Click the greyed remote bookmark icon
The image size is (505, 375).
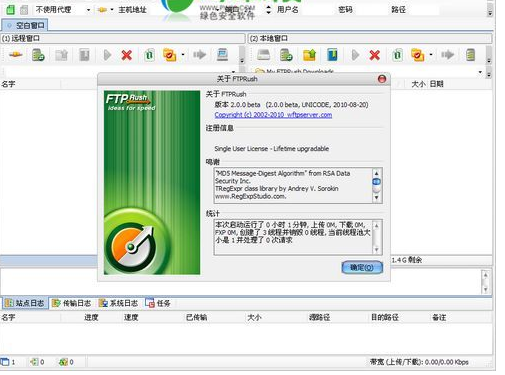[x=84, y=55]
